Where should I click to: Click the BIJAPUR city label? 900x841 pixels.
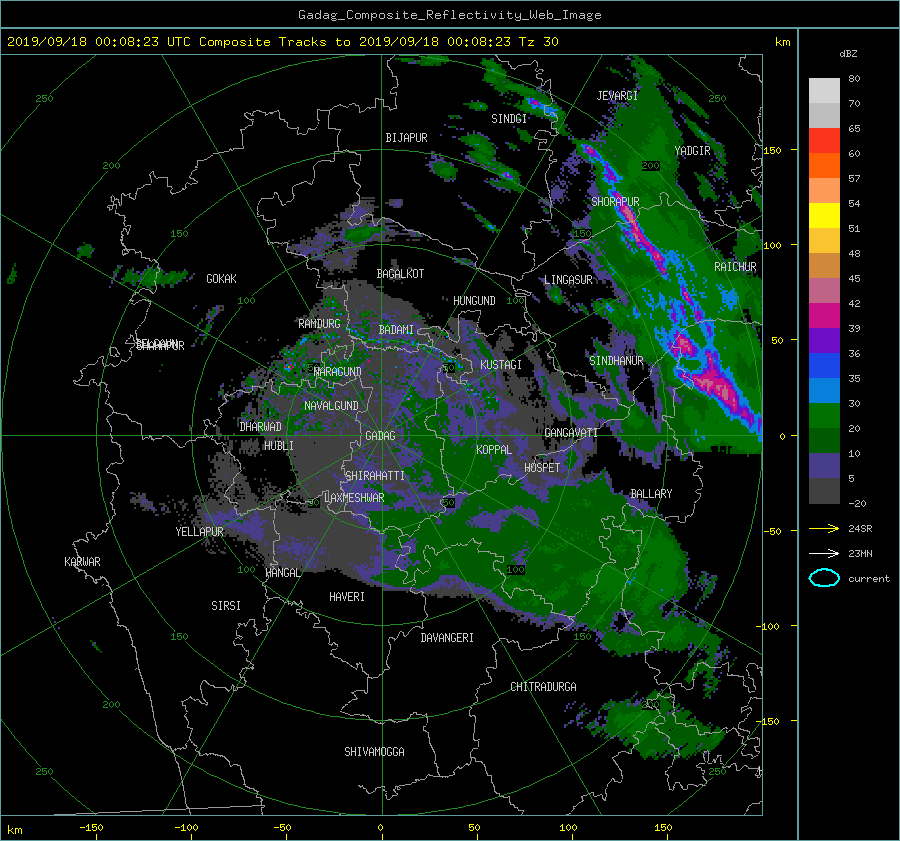(x=406, y=138)
